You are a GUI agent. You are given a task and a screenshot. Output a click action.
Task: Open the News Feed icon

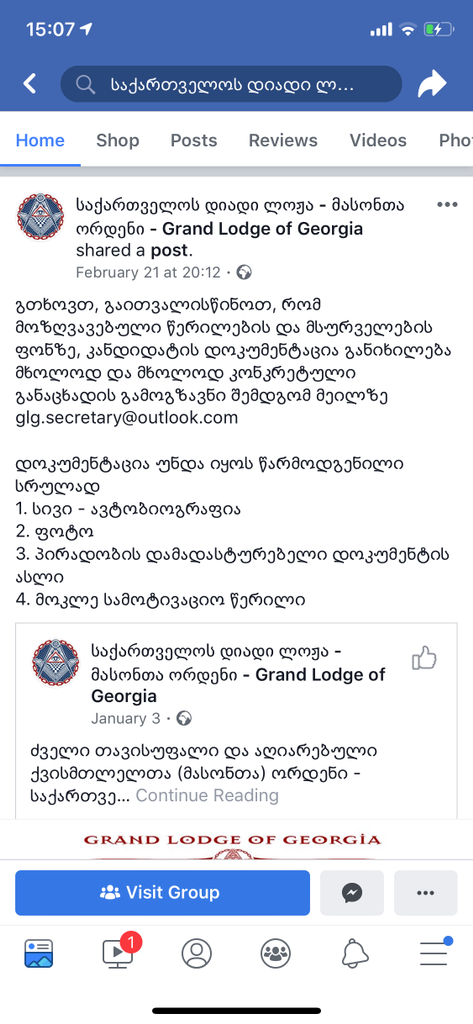coord(39,954)
